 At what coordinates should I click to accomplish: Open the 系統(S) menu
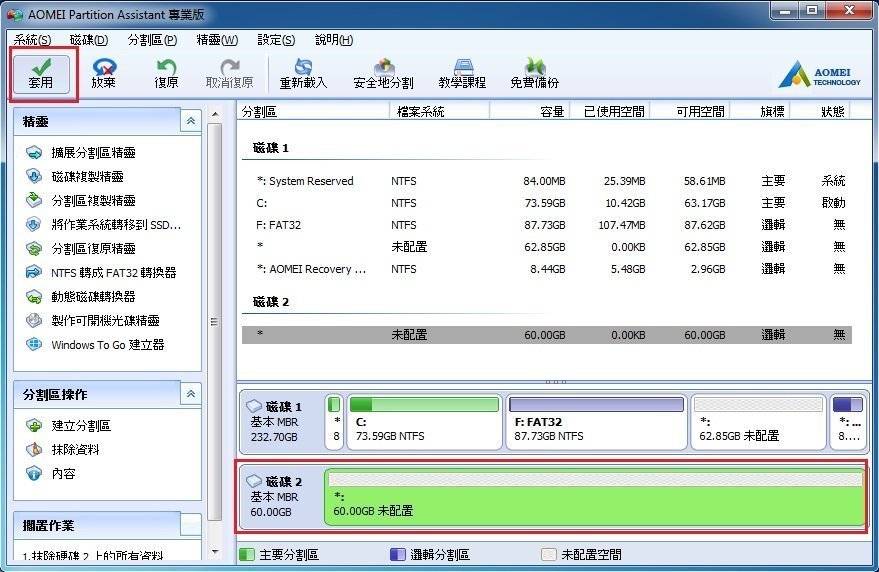coord(32,40)
